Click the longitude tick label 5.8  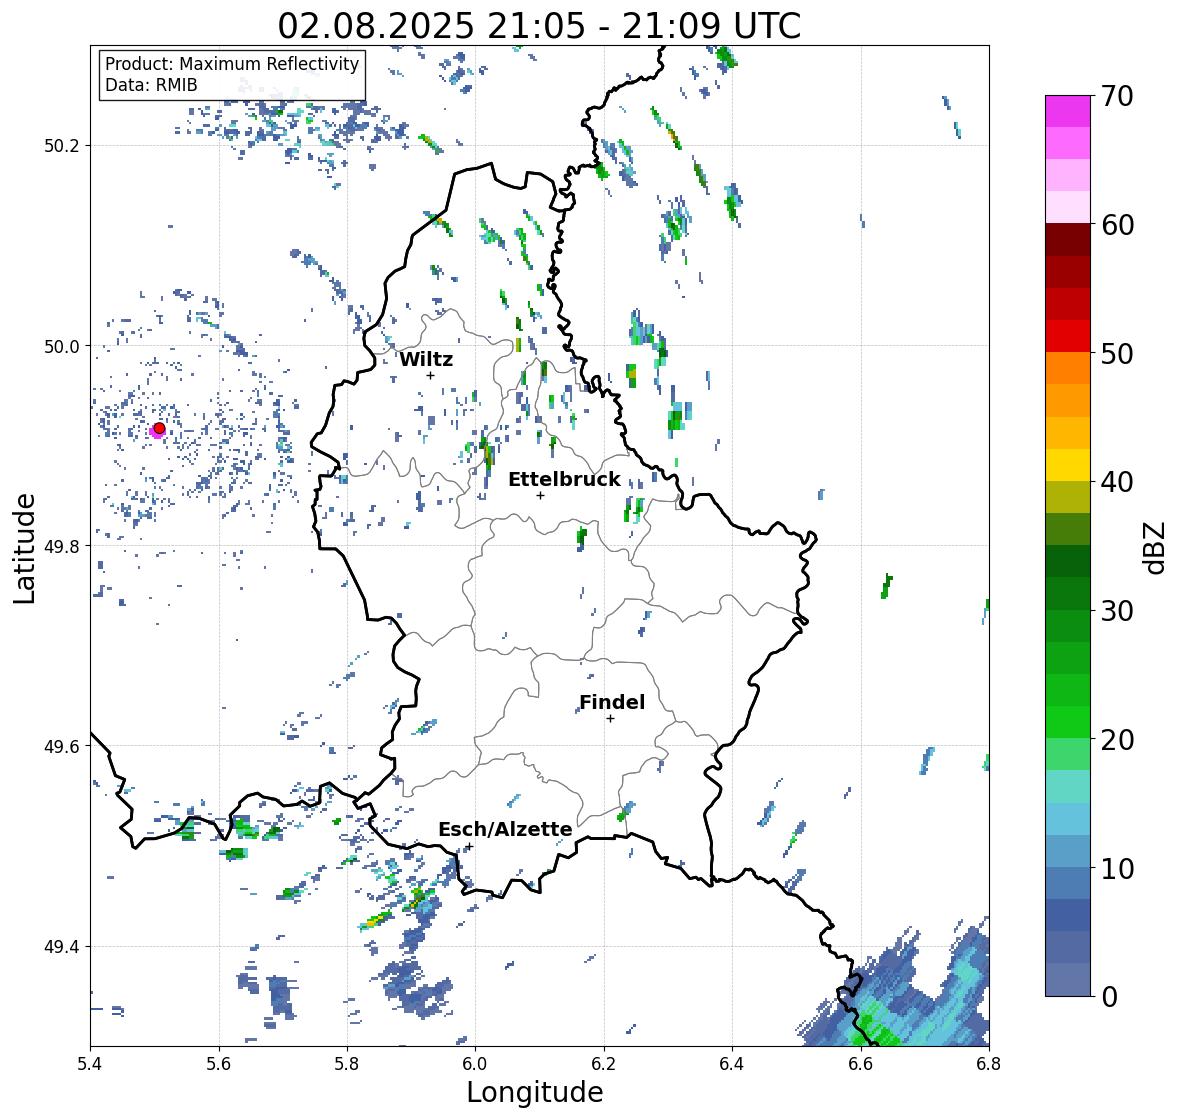pos(347,1063)
